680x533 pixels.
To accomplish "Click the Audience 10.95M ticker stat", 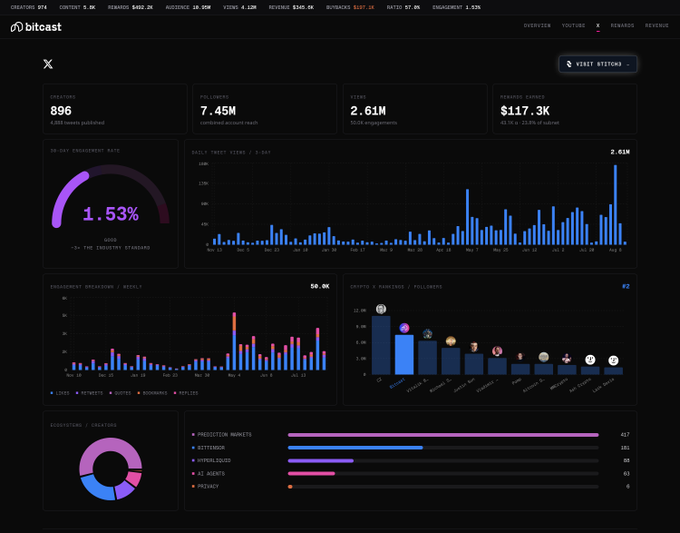I will [188, 7].
